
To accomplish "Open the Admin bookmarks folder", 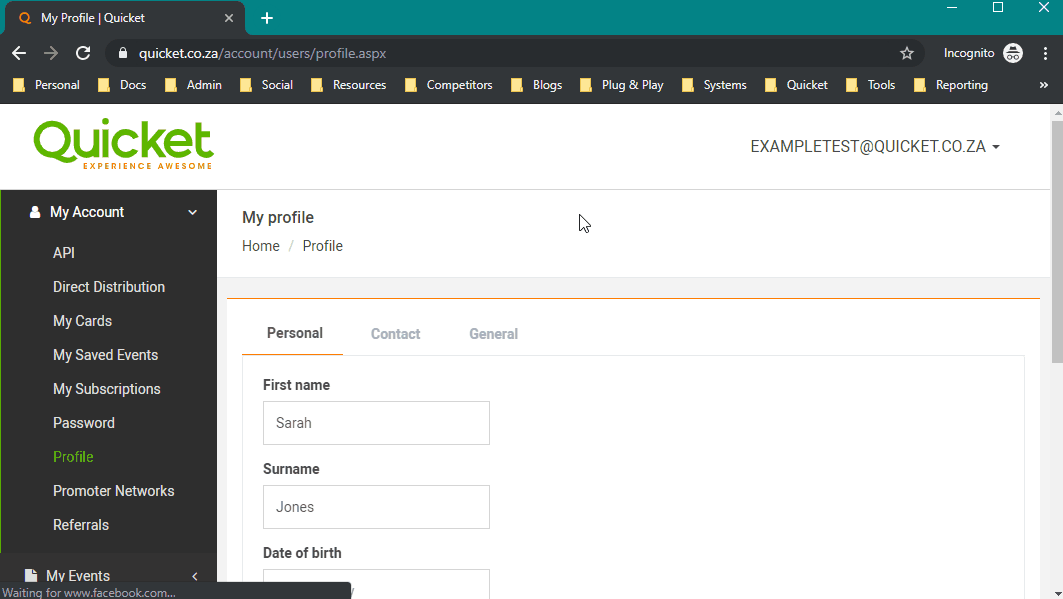I will coord(193,85).
